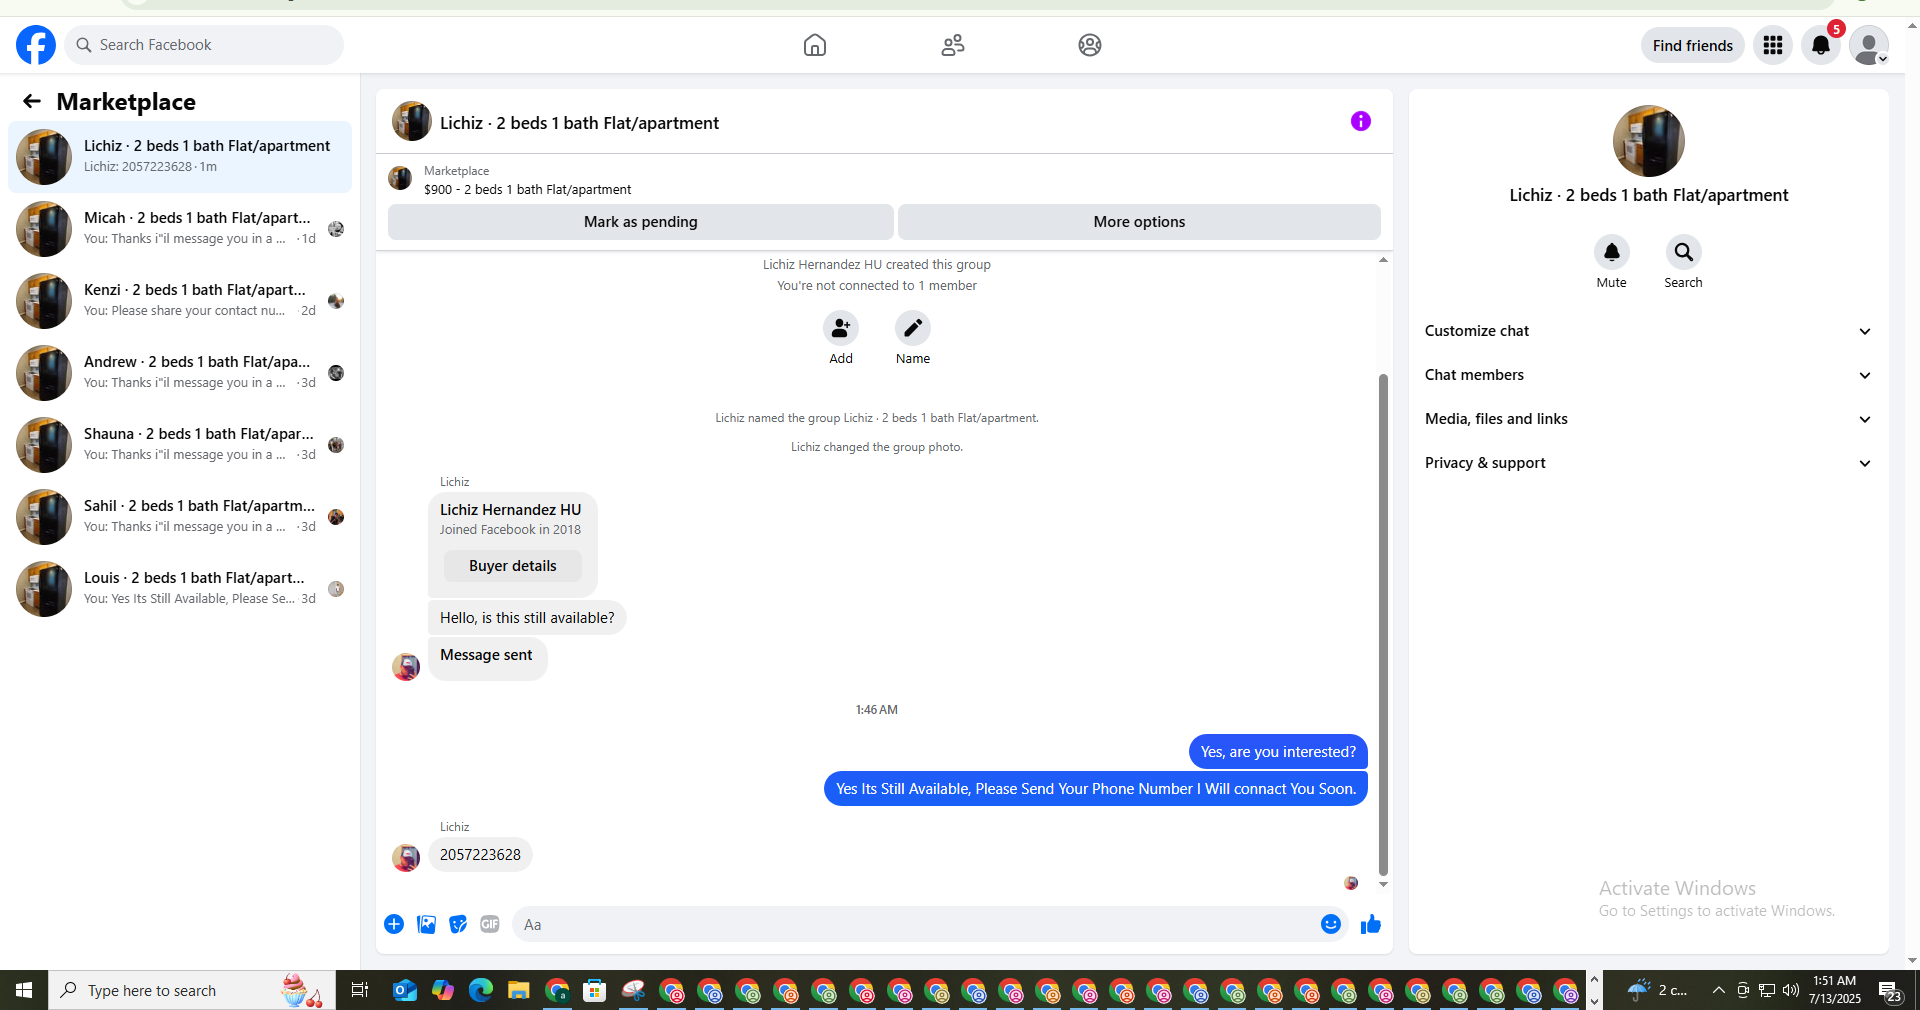Image resolution: width=1920 pixels, height=1010 pixels.
Task: Open the Menu grid icon
Action: tap(1773, 45)
